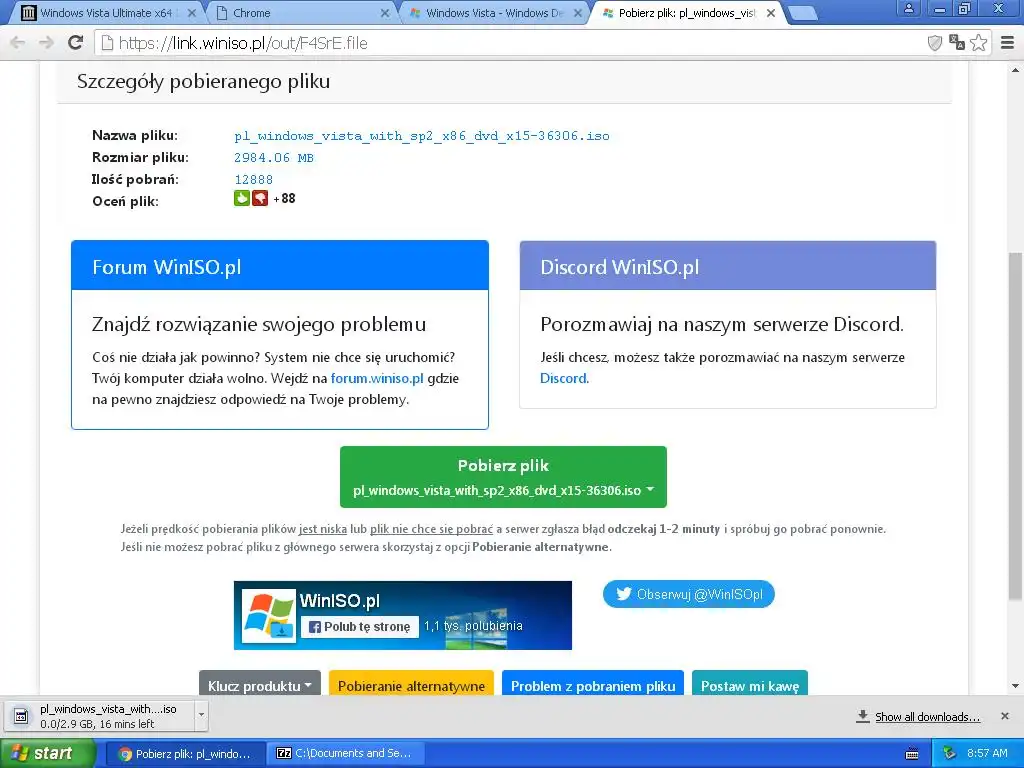Click the download count '12888'

coord(253,180)
